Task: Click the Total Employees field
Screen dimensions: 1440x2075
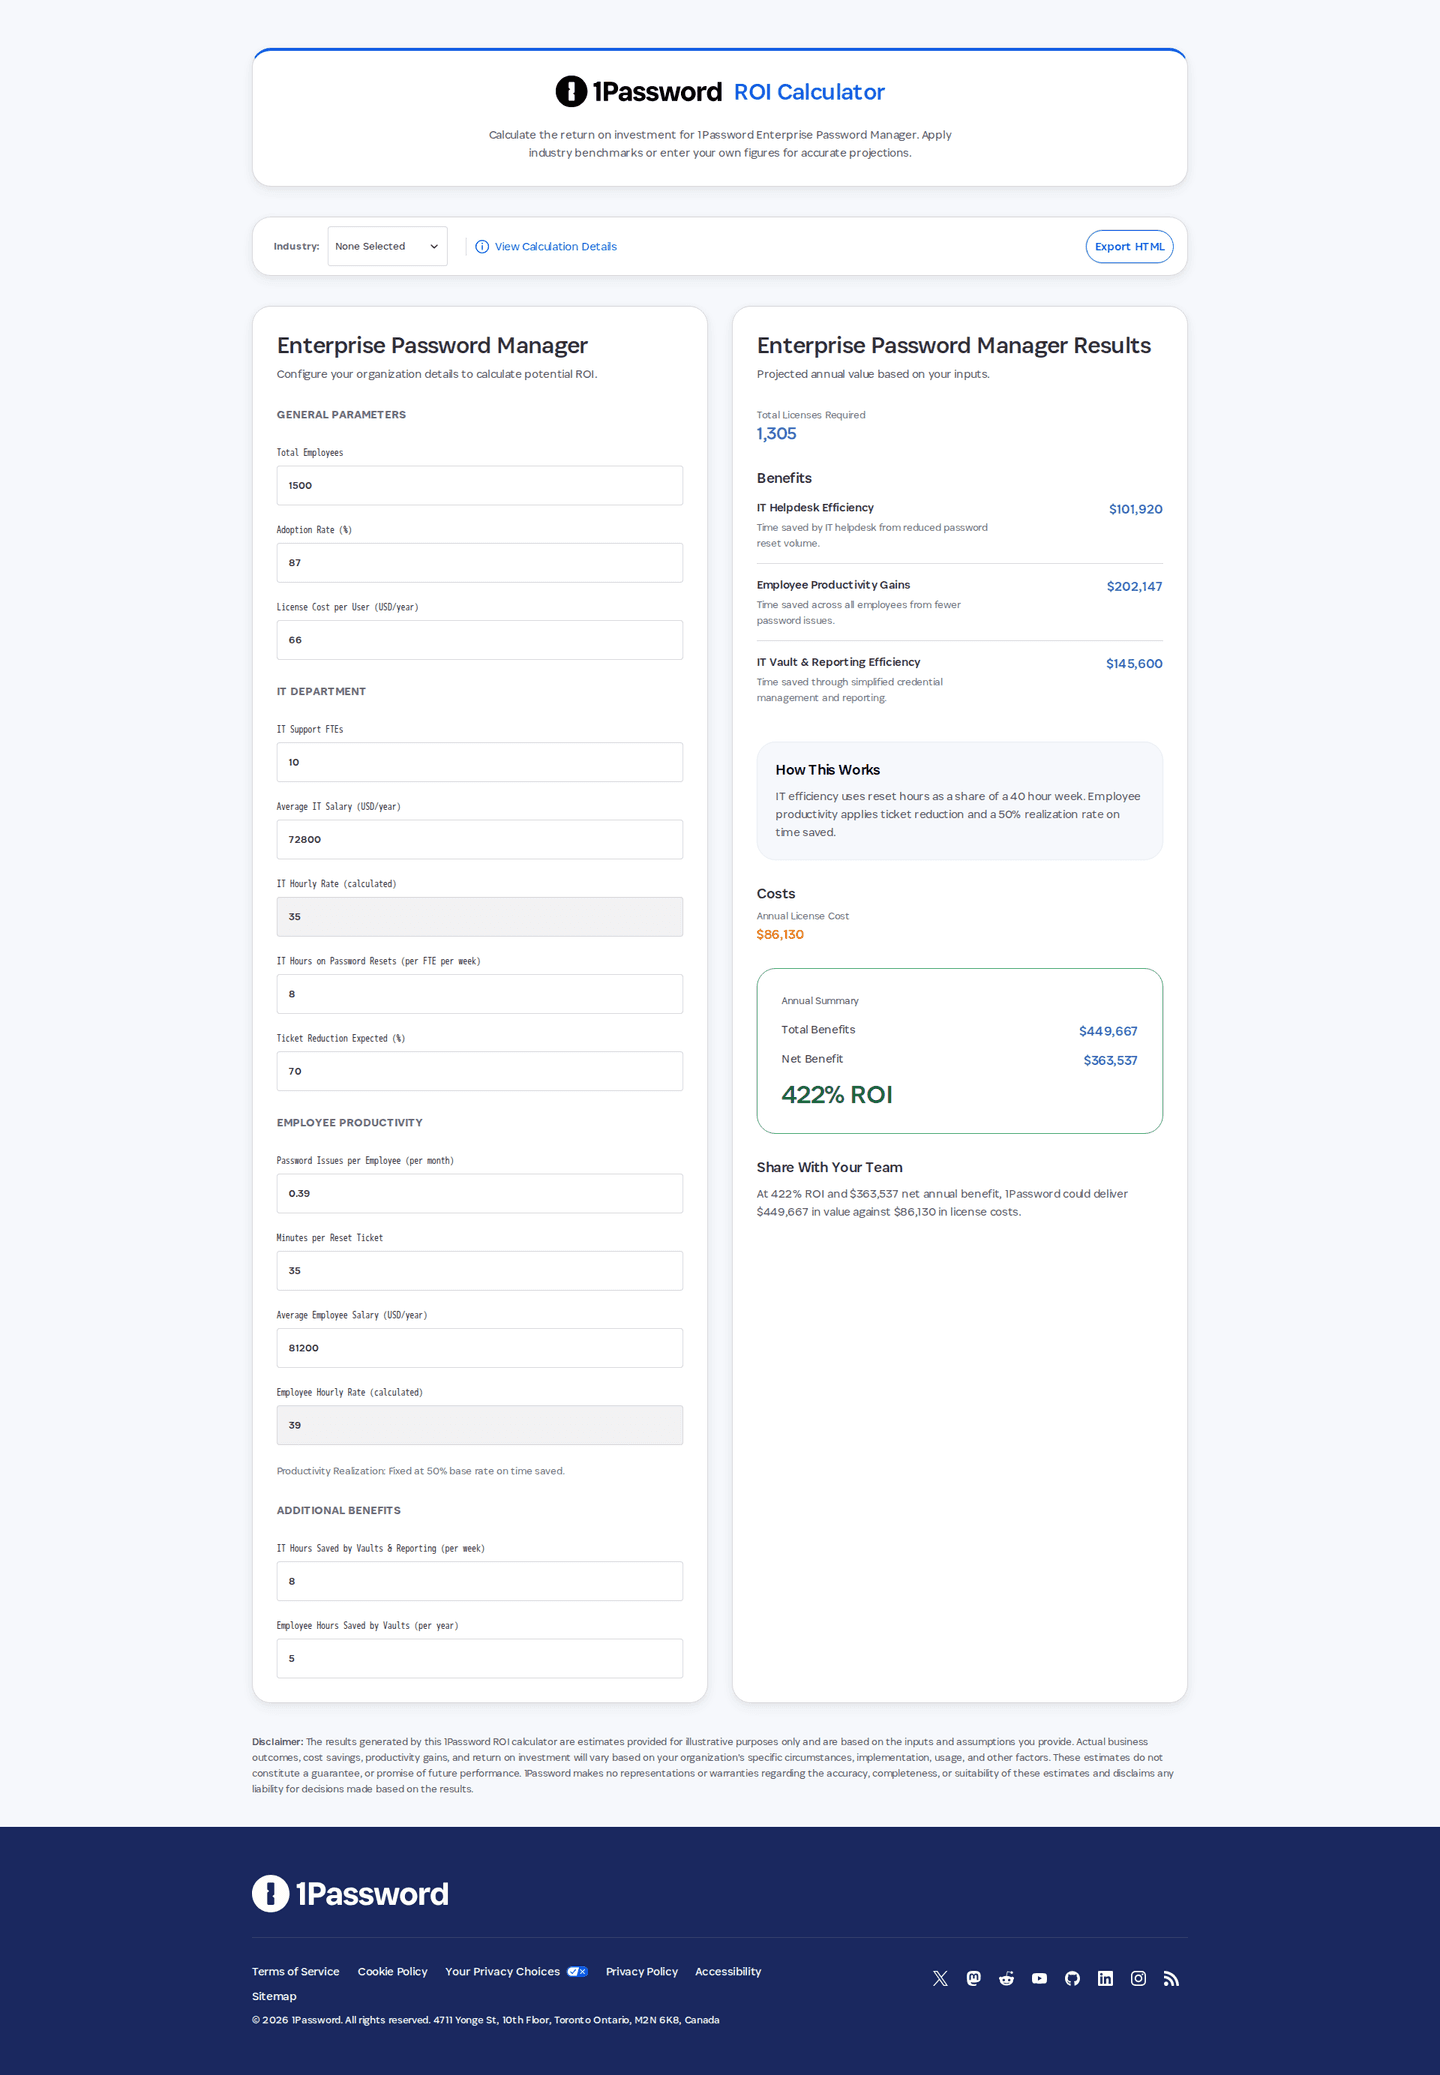Action: point(480,485)
